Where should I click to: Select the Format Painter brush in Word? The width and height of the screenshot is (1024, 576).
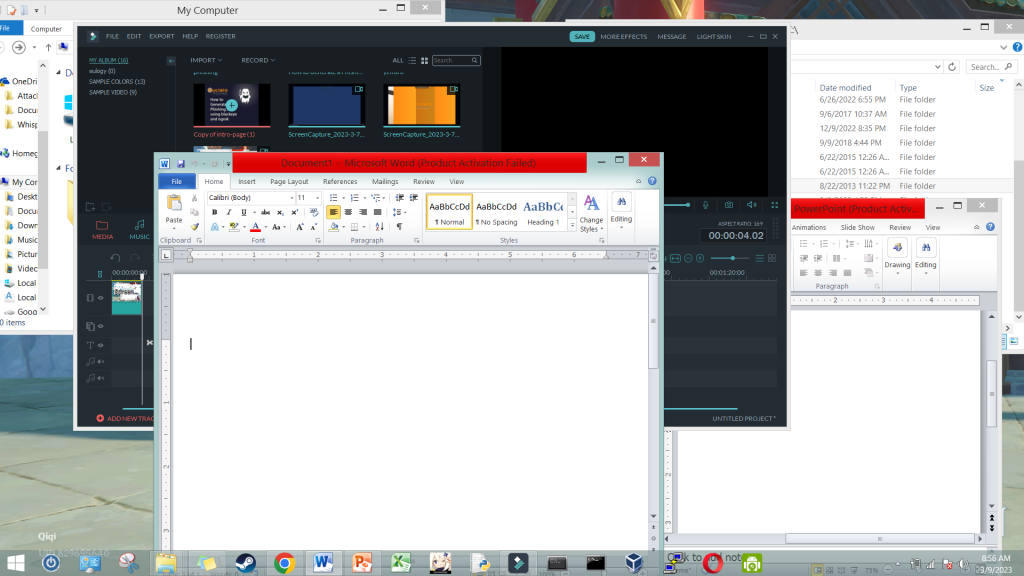[x=194, y=227]
